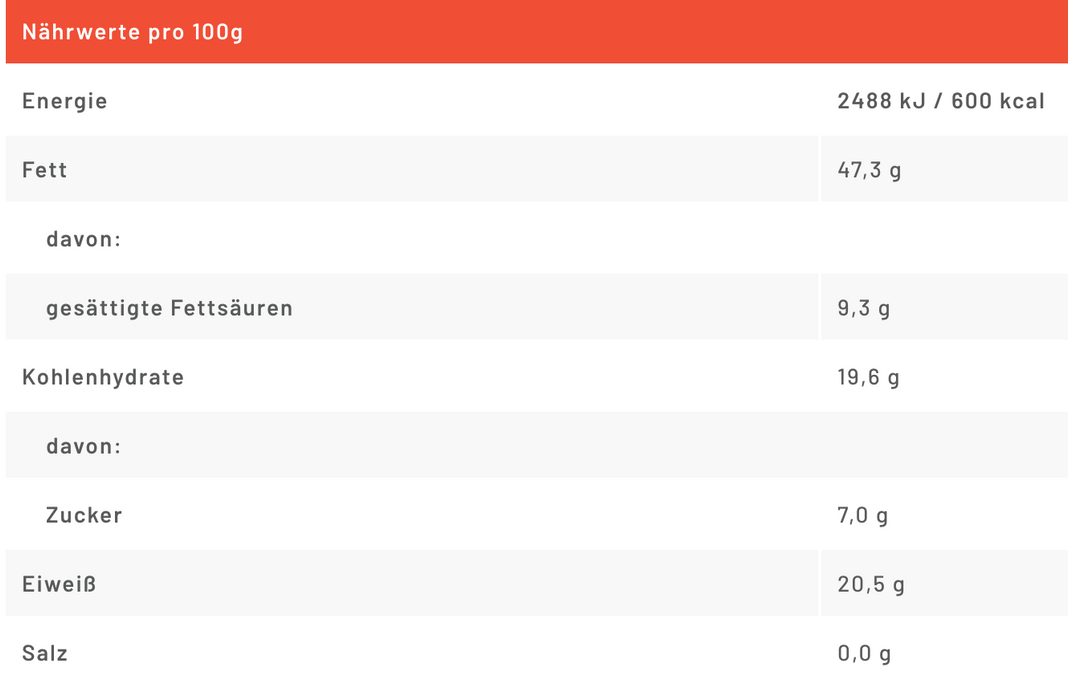The image size is (1068, 700).
Task: Click the 'davon:' label below Kohlenhydrate
Action: pos(84,446)
